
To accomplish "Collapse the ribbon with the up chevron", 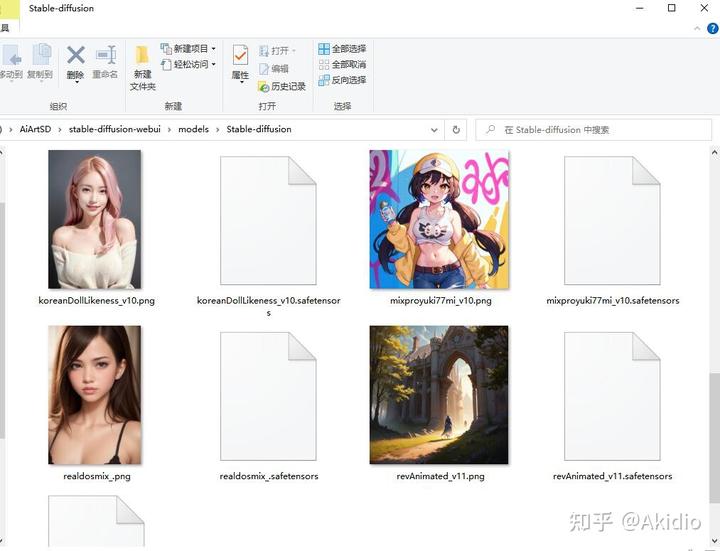I will click(697, 28).
